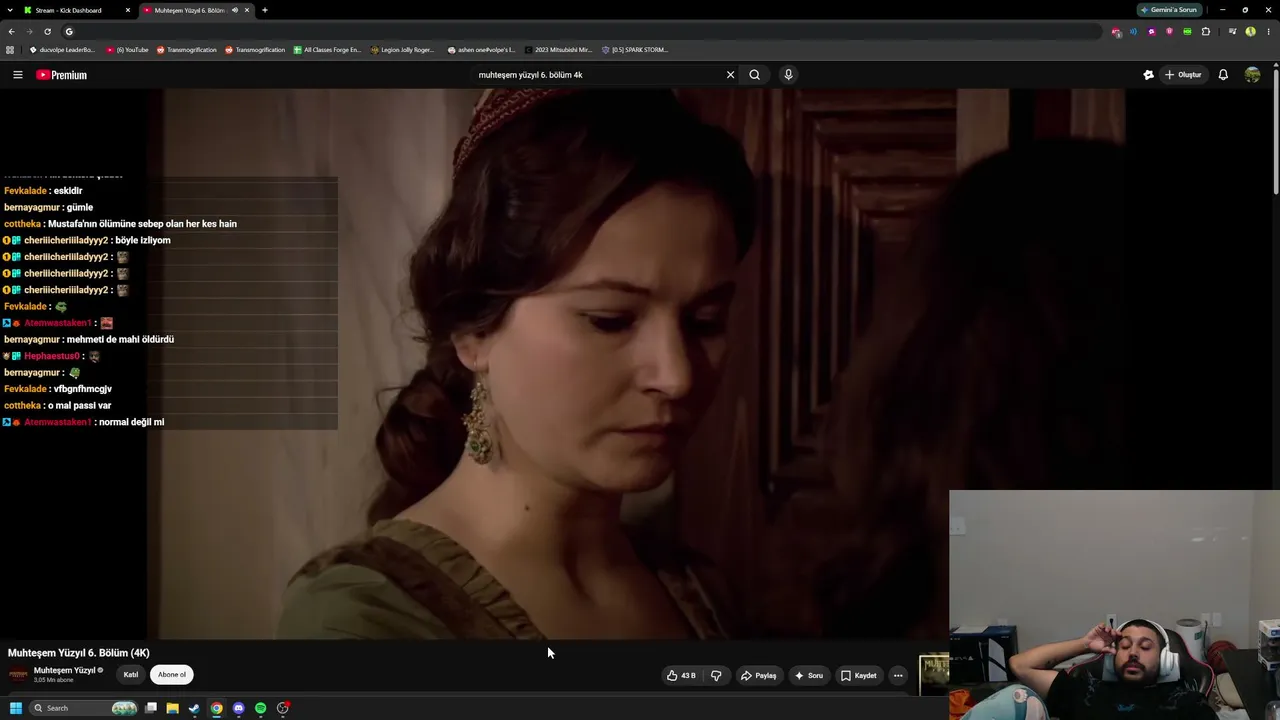Screen dimensions: 1280x720
Task: Mute the Muhteşem Yüzyıl tab audio
Action: pyautogui.click(x=235, y=10)
